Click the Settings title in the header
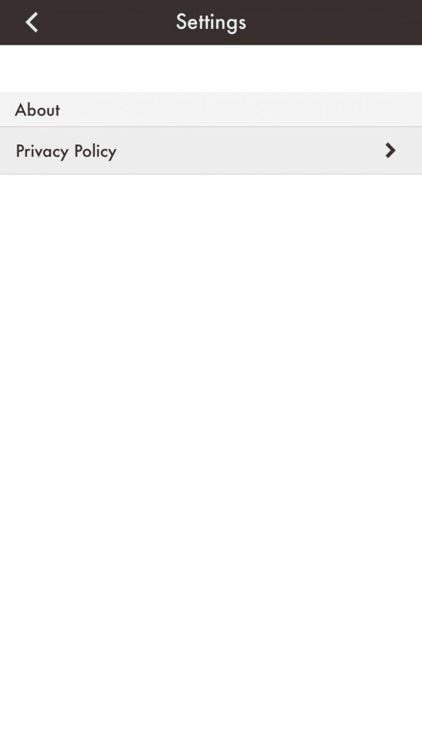Viewport: 422px width, 750px height. [211, 22]
